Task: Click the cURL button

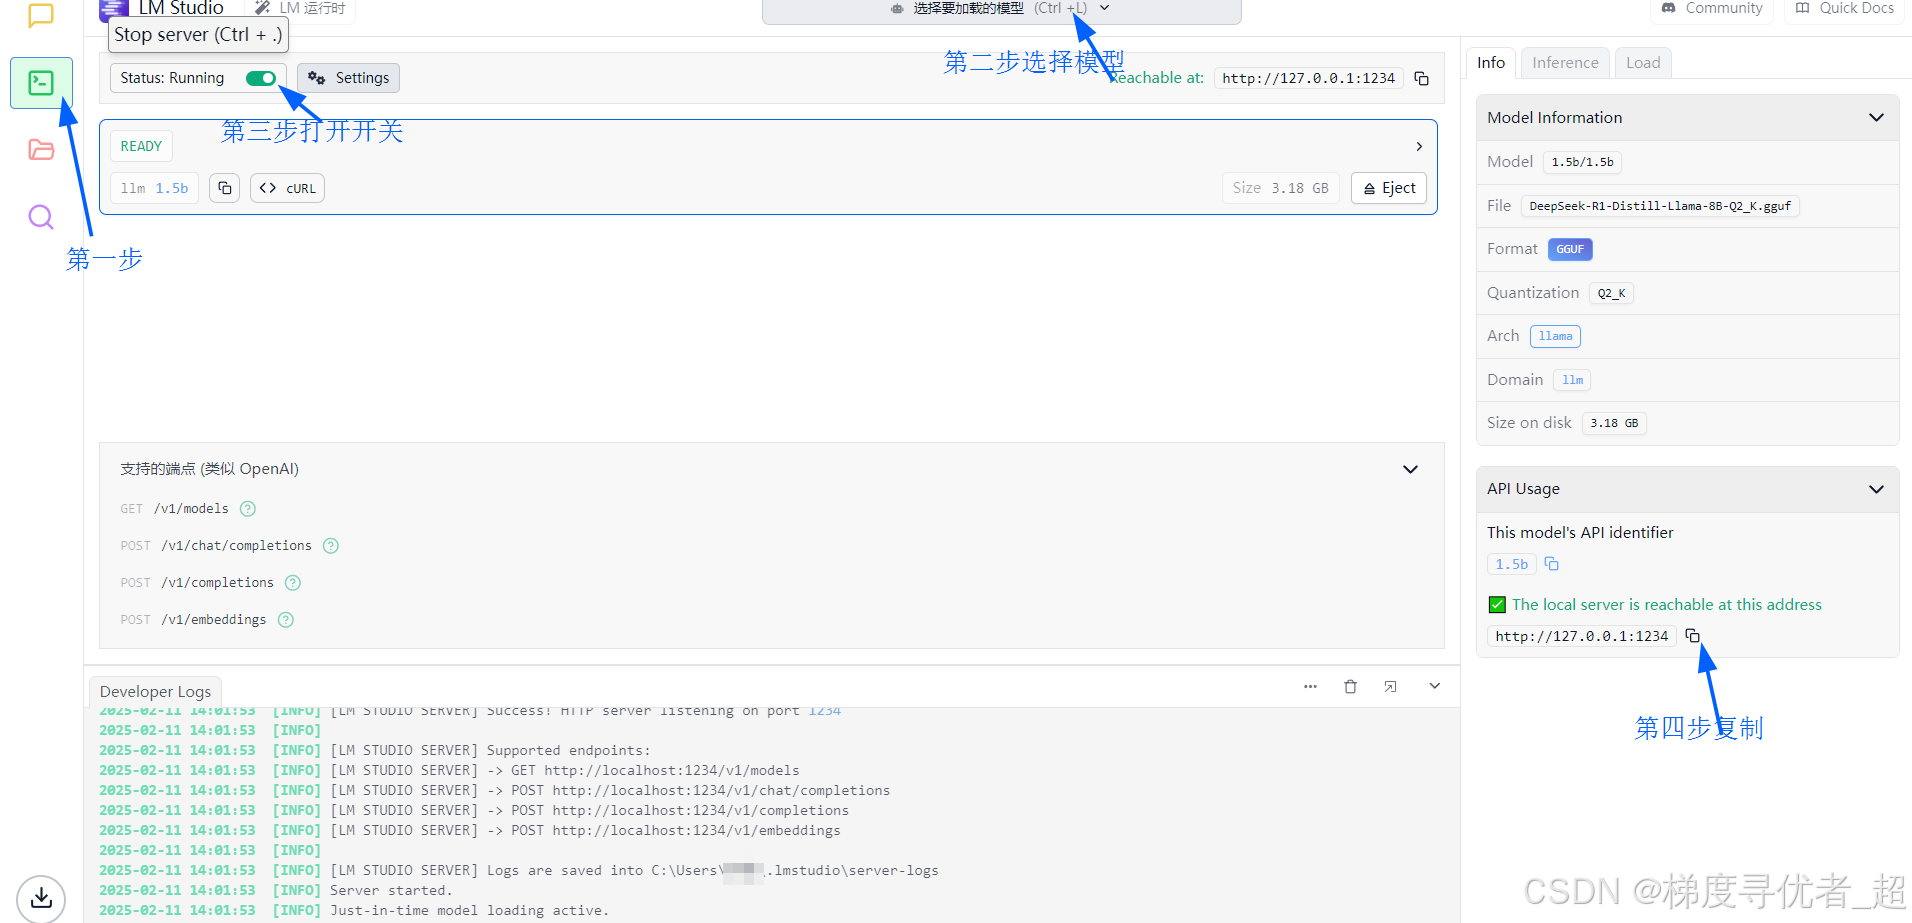Action: [x=288, y=188]
